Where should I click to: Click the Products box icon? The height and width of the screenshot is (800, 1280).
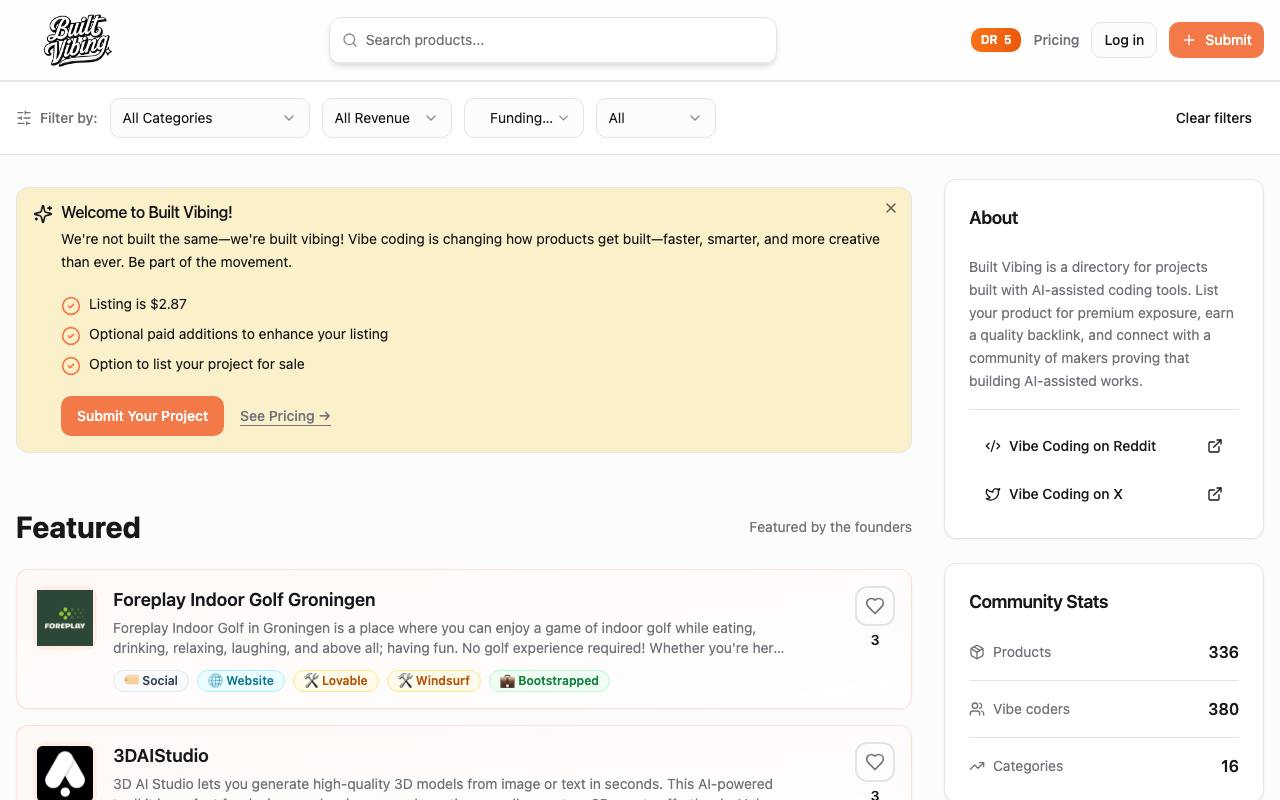[x=977, y=652]
